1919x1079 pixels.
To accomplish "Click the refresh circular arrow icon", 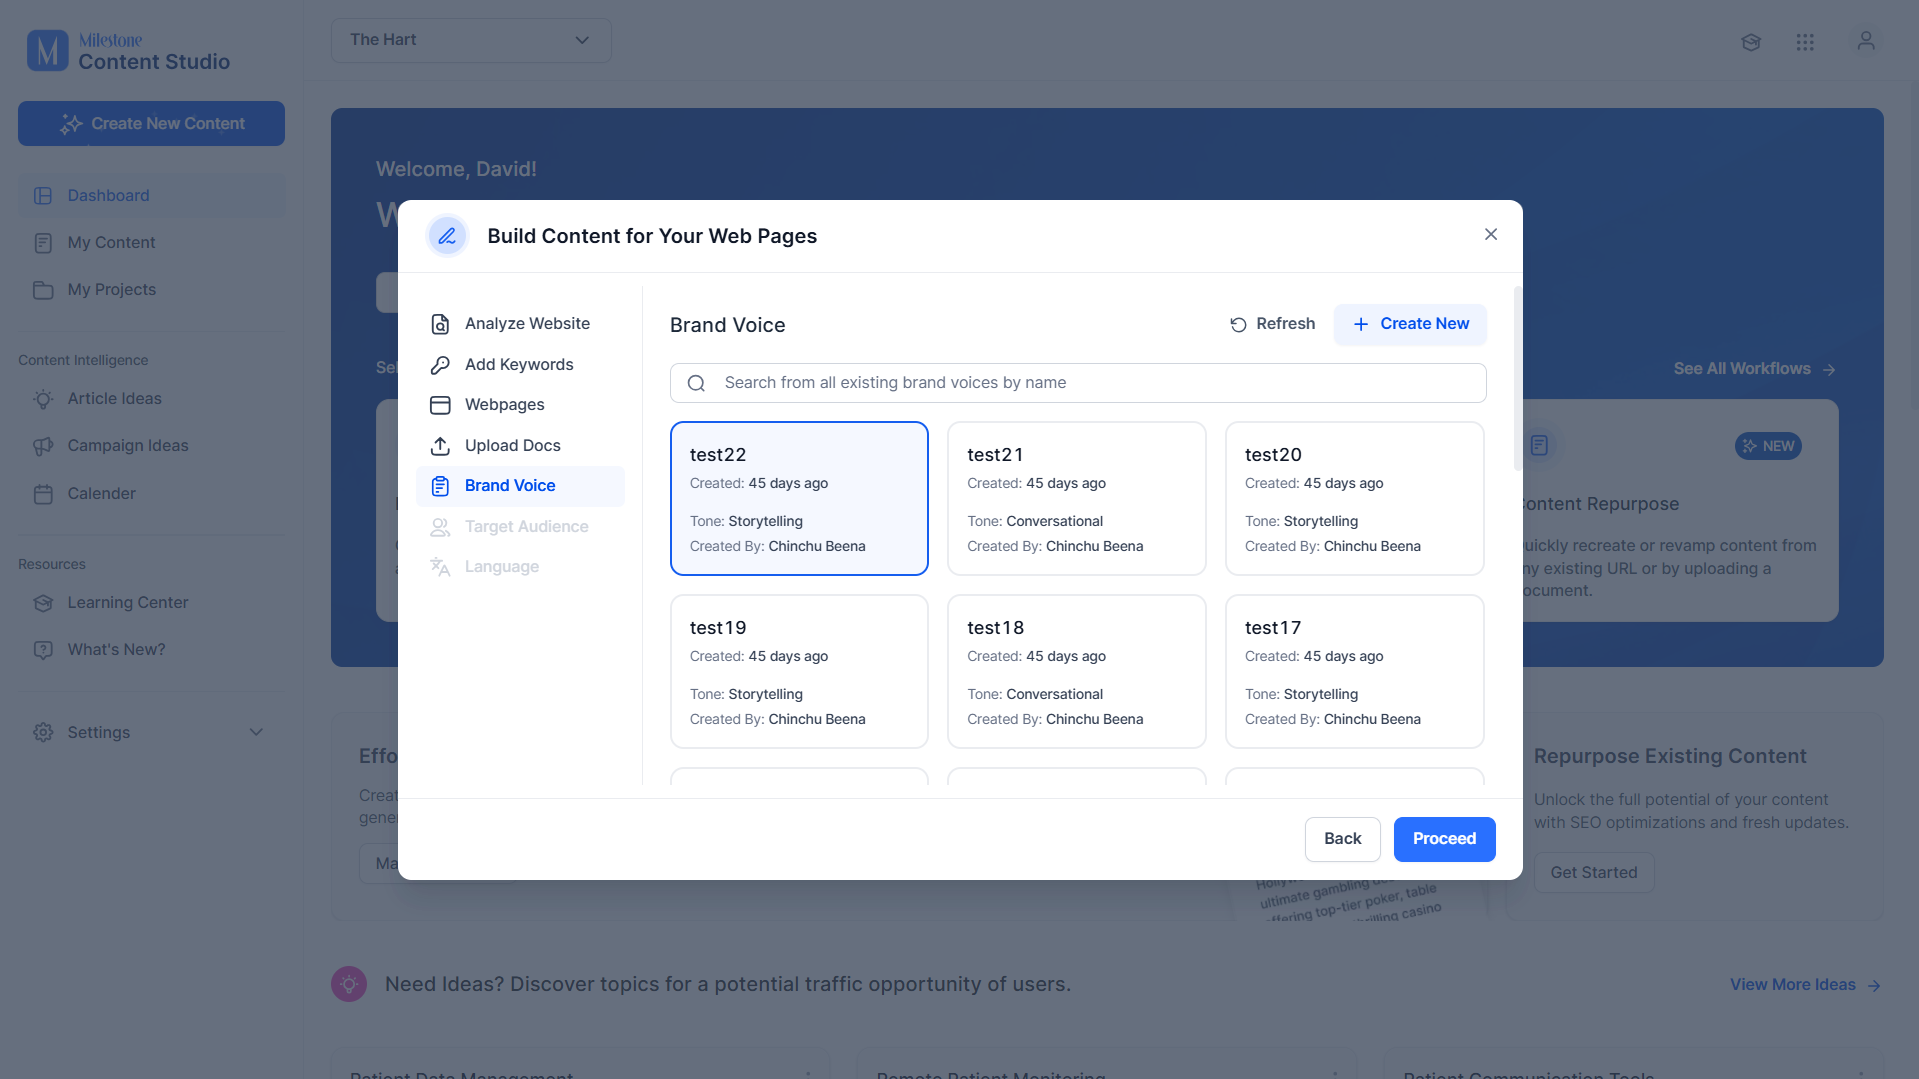I will 1238,324.
